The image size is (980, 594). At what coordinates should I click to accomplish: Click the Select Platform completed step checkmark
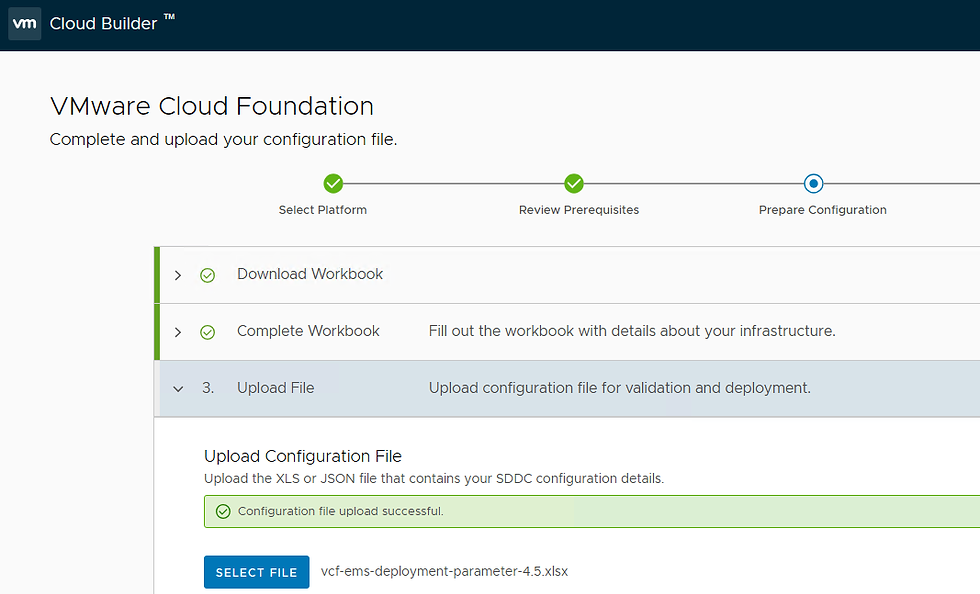pos(333,184)
